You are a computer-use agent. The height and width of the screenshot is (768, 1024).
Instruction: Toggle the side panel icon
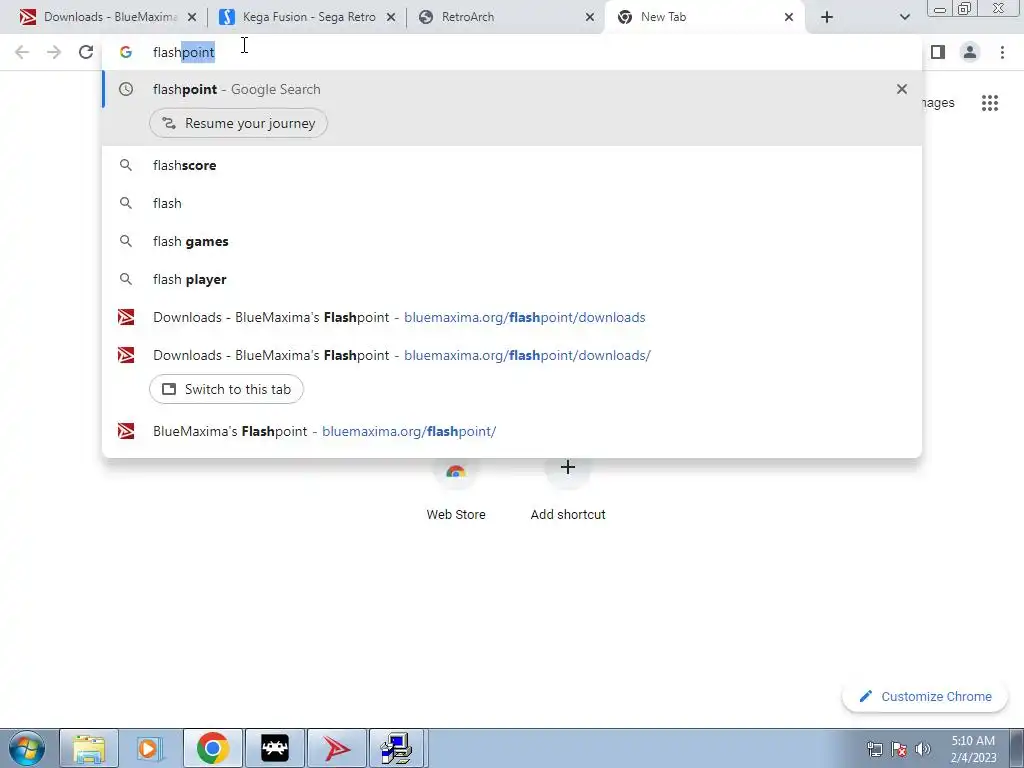point(938,52)
